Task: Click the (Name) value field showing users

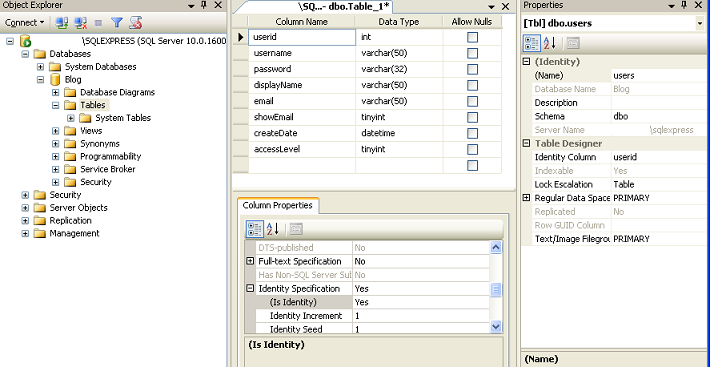Action: click(659, 76)
